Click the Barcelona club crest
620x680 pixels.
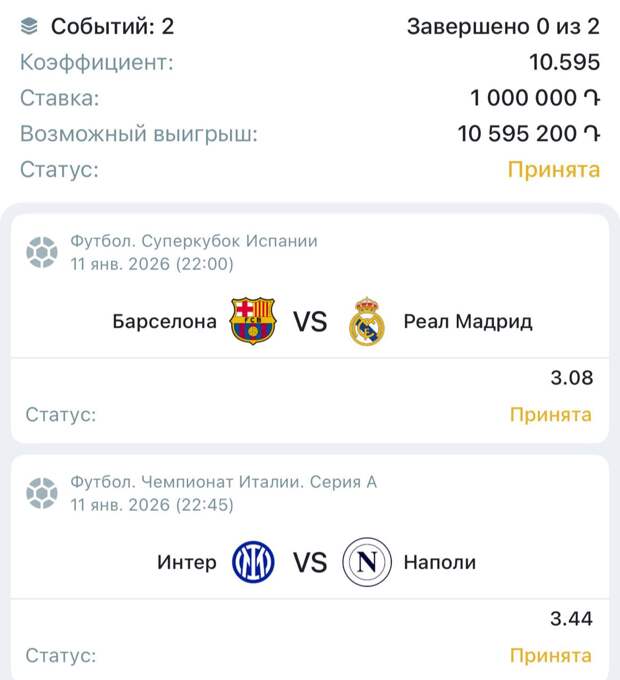(252, 322)
